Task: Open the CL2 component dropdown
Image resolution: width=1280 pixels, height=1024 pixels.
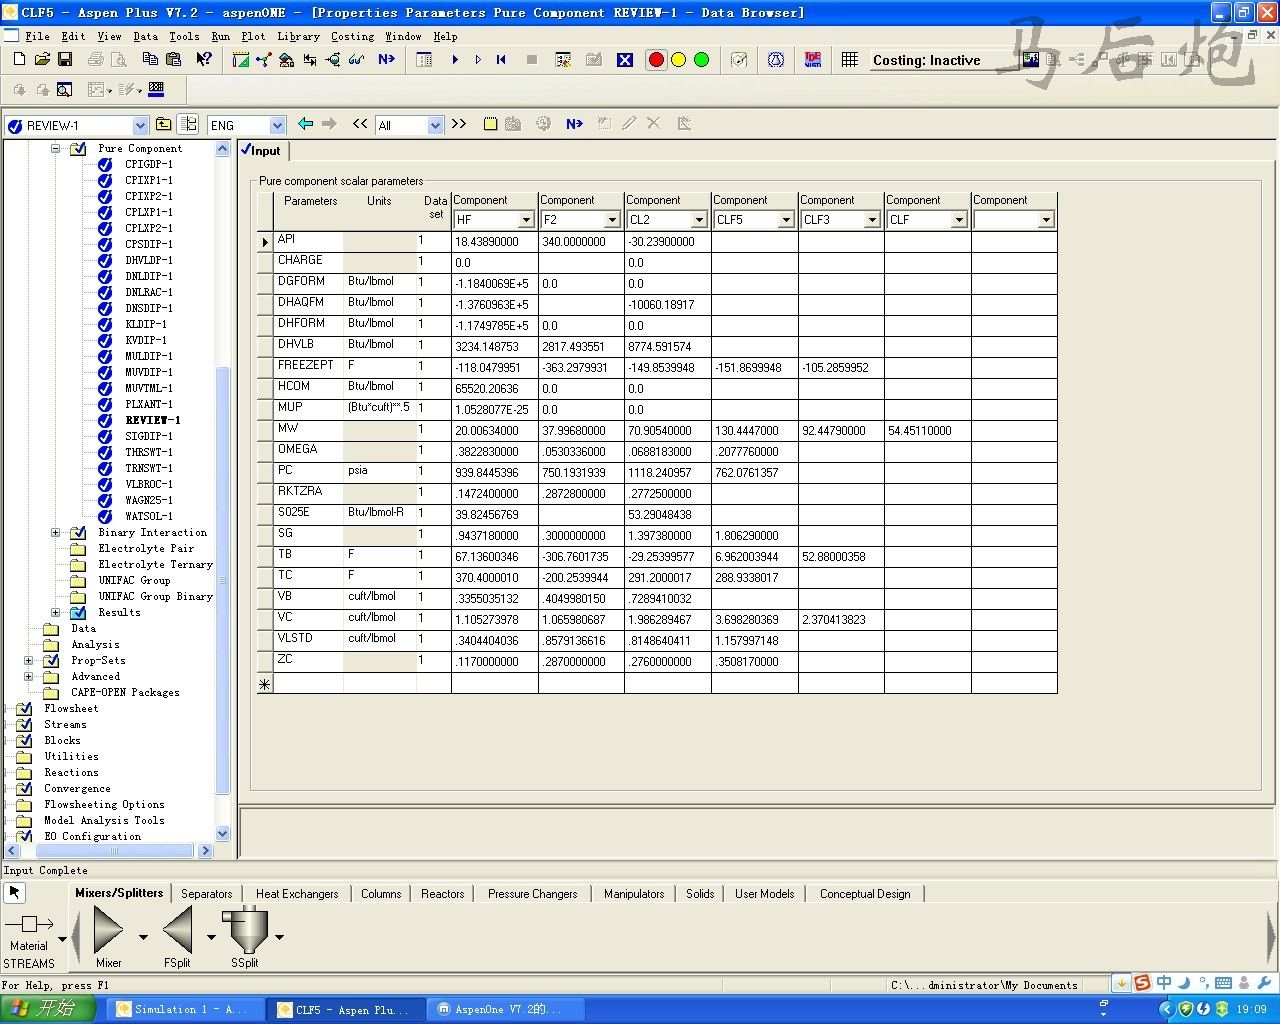Action: pos(700,220)
